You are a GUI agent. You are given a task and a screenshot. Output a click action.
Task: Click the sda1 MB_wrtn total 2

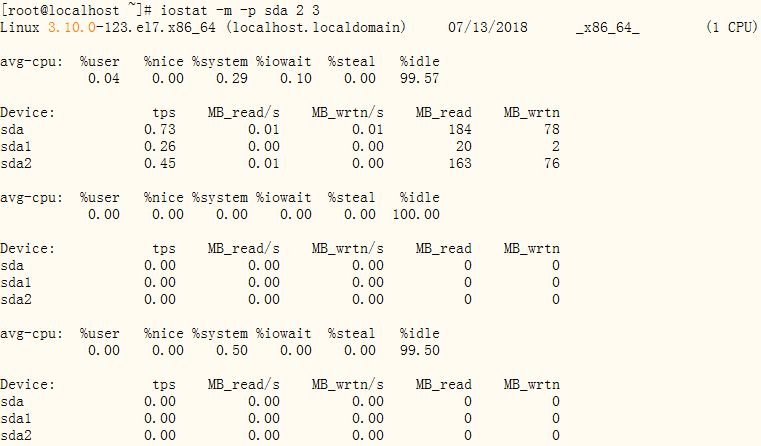556,147
